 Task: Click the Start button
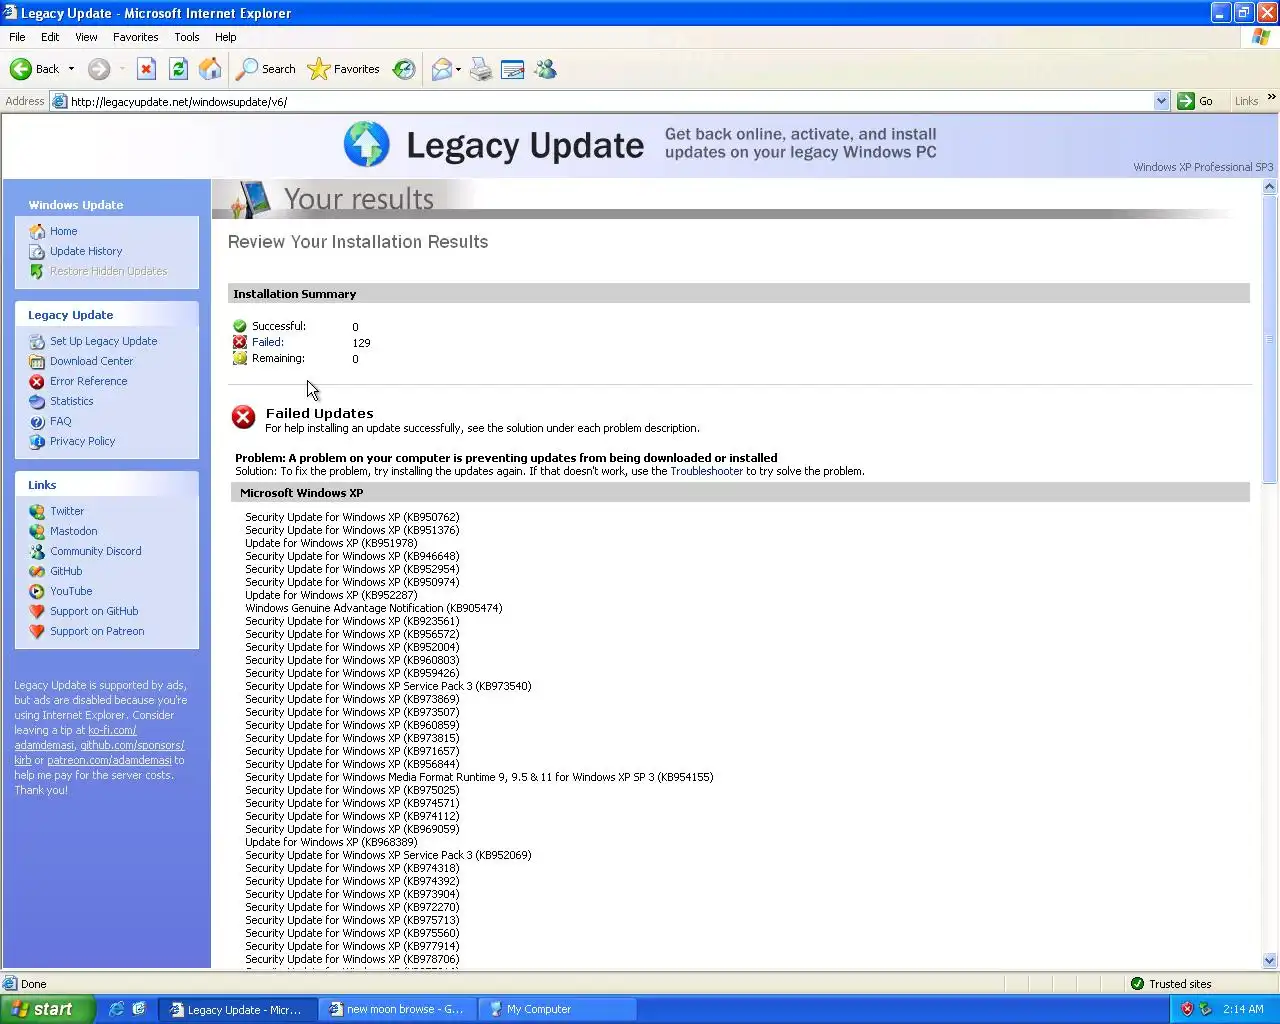47,1009
